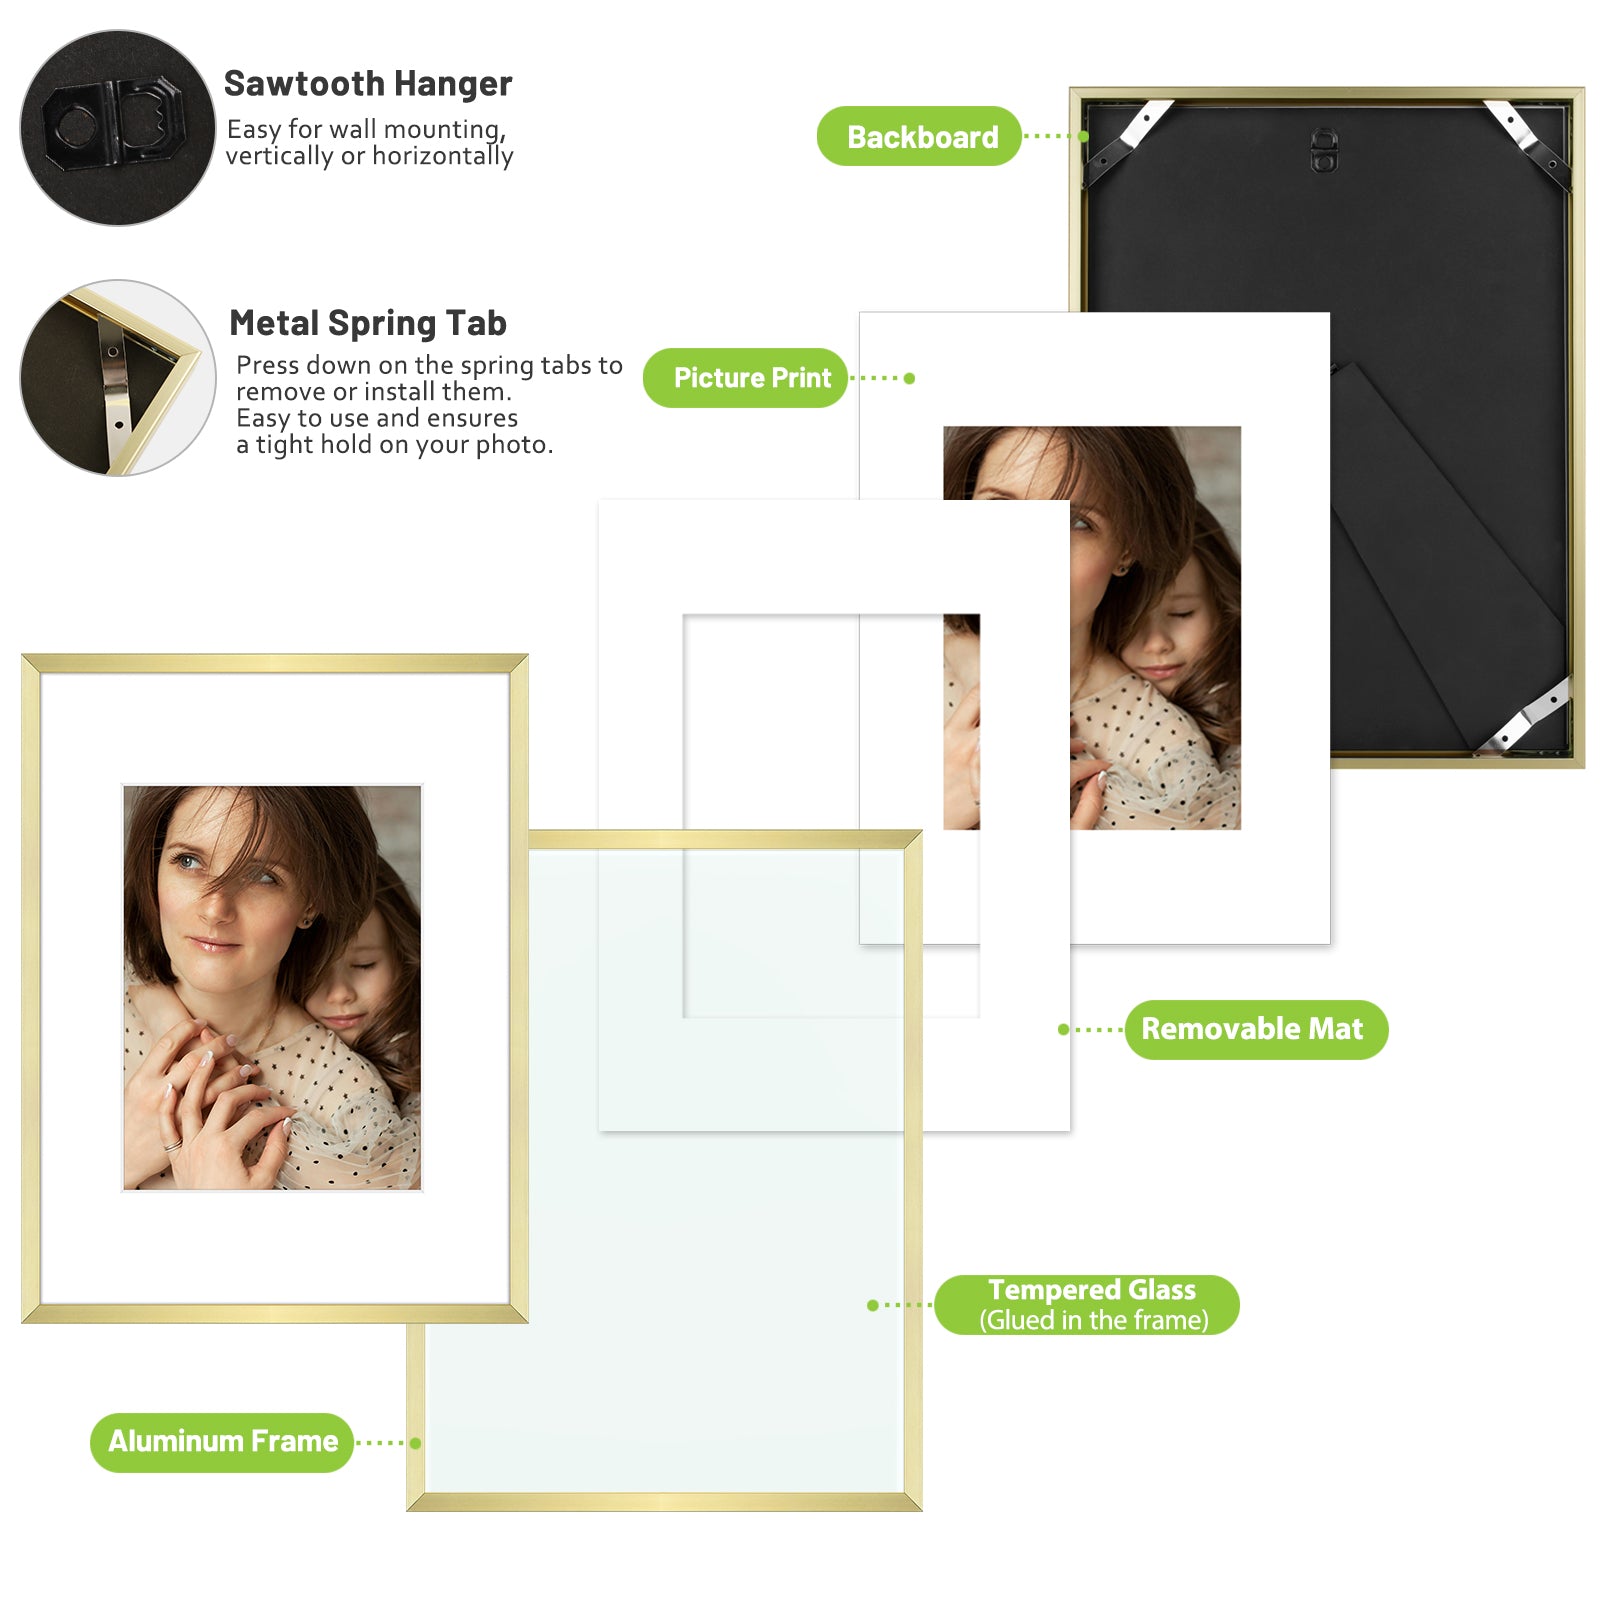Click the small hanger on the backboard

click(1324, 150)
